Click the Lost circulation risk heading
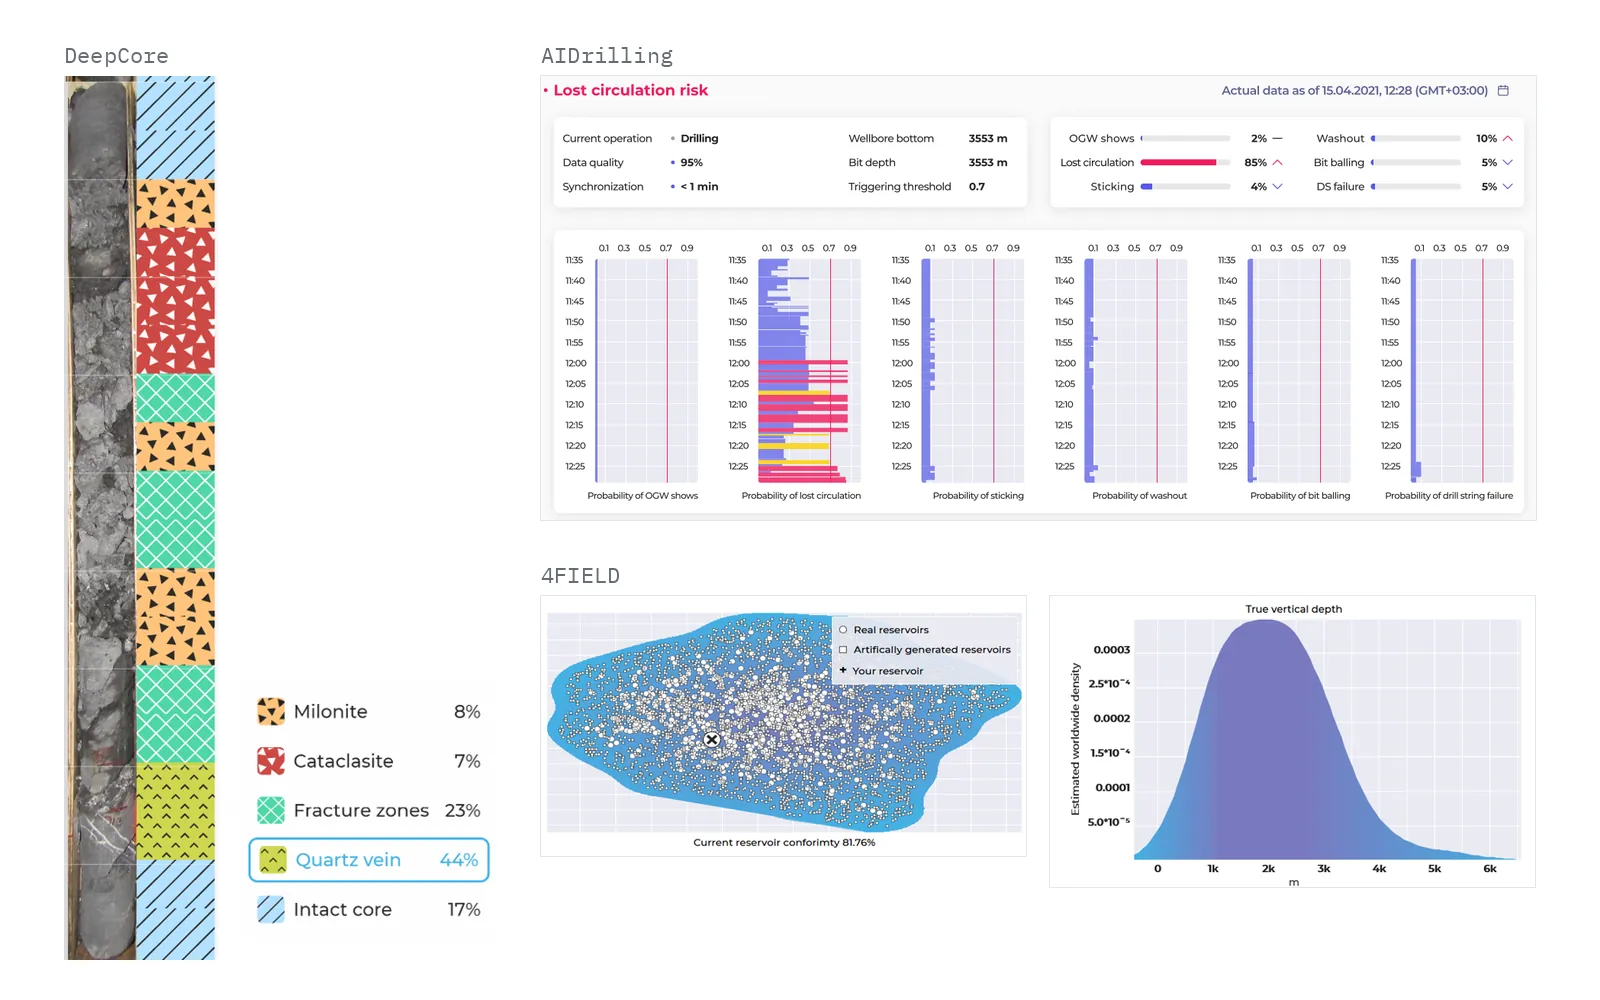1600x1000 pixels. [630, 90]
